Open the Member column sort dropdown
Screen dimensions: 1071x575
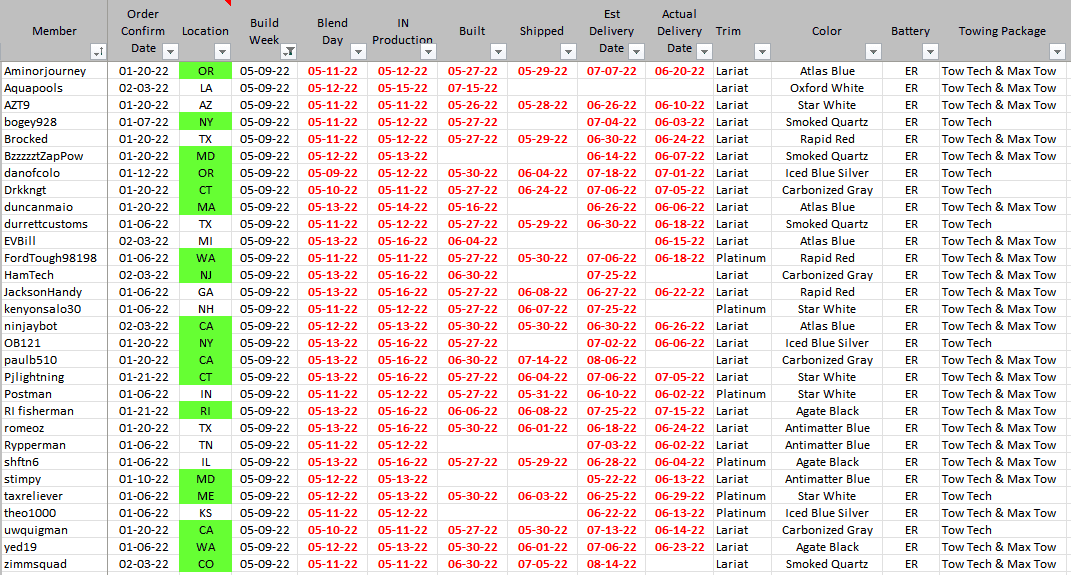click(98, 51)
